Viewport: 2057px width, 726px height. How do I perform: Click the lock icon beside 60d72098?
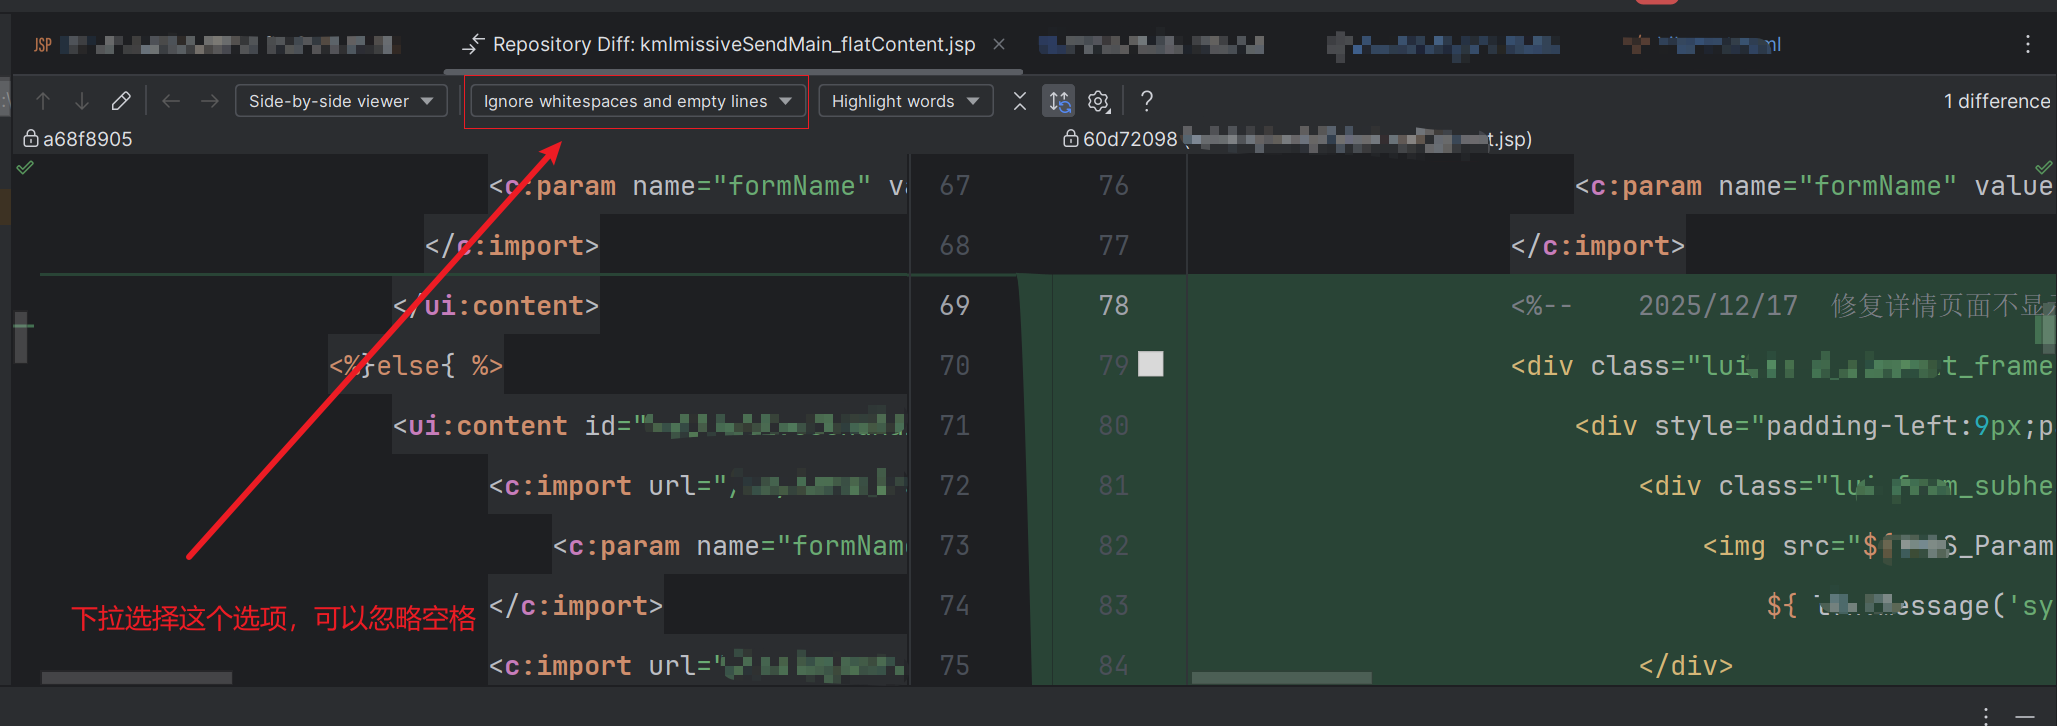[1071, 138]
